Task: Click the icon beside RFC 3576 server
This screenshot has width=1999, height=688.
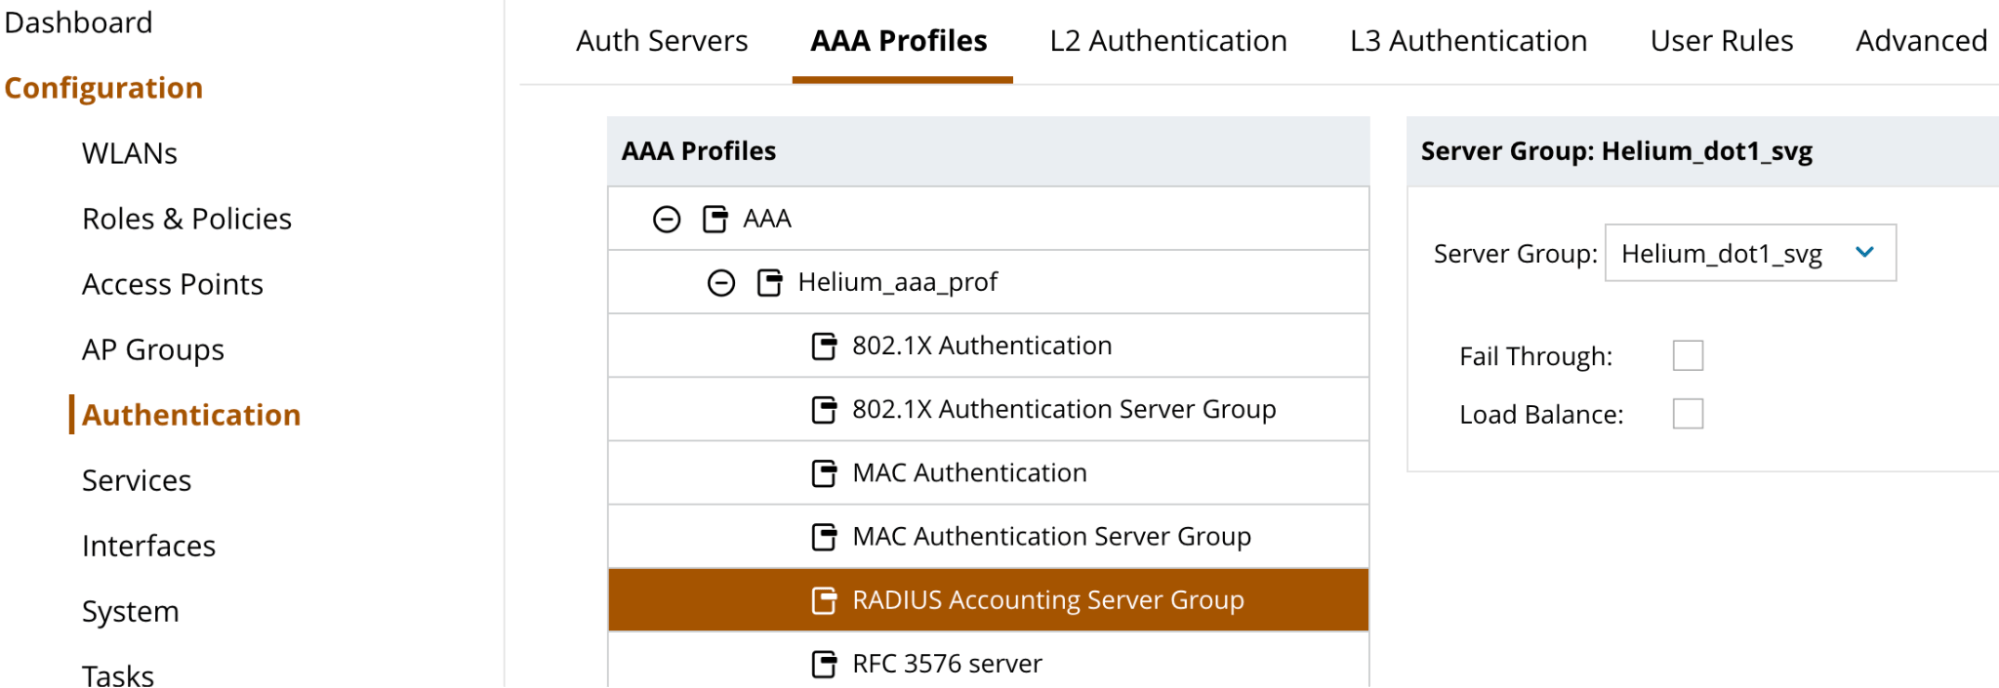Action: [x=824, y=664]
